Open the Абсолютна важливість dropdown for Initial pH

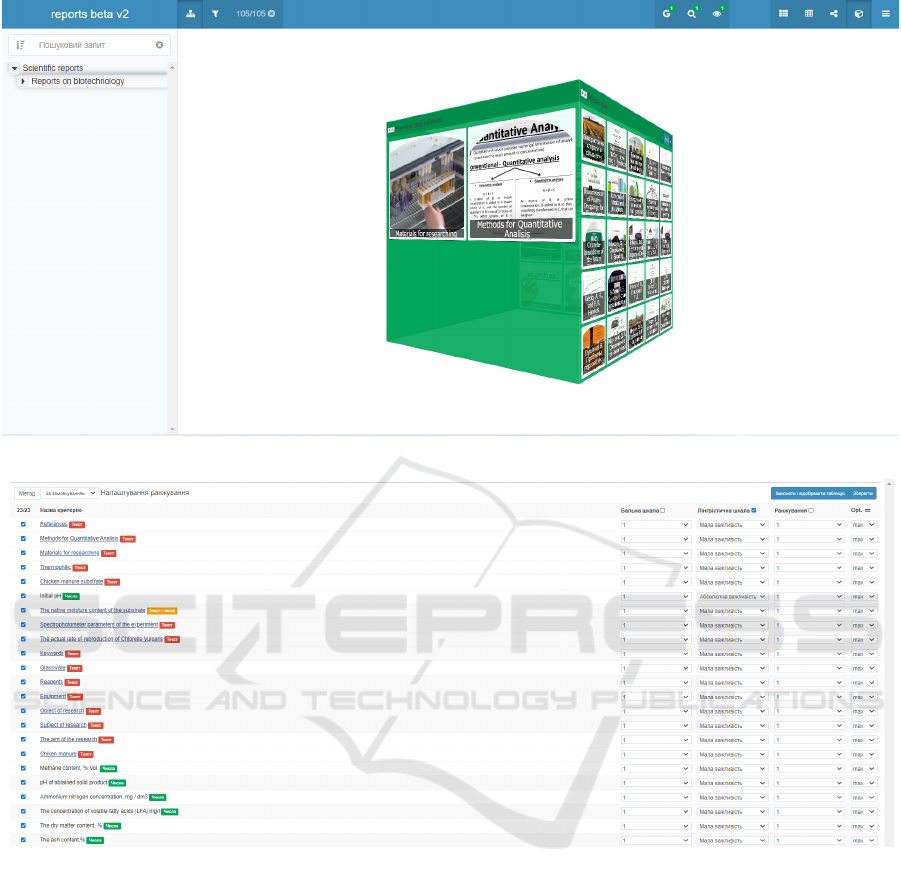pyautogui.click(x=732, y=596)
